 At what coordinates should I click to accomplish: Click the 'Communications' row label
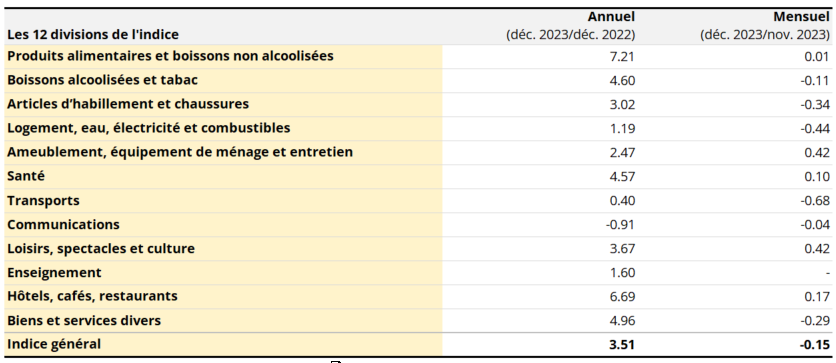63,224
